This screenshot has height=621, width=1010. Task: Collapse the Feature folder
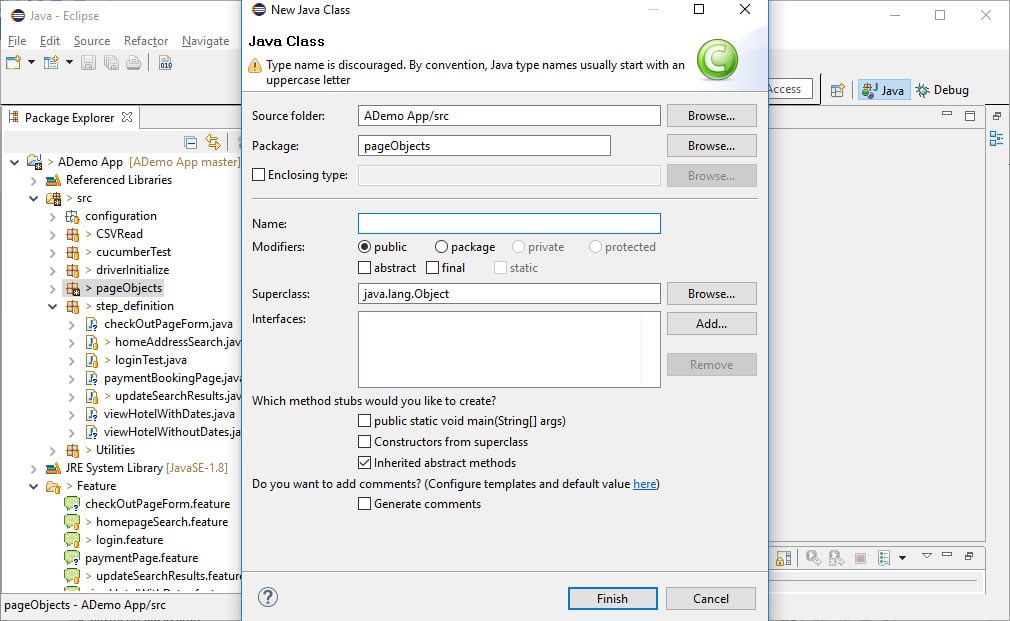point(33,486)
